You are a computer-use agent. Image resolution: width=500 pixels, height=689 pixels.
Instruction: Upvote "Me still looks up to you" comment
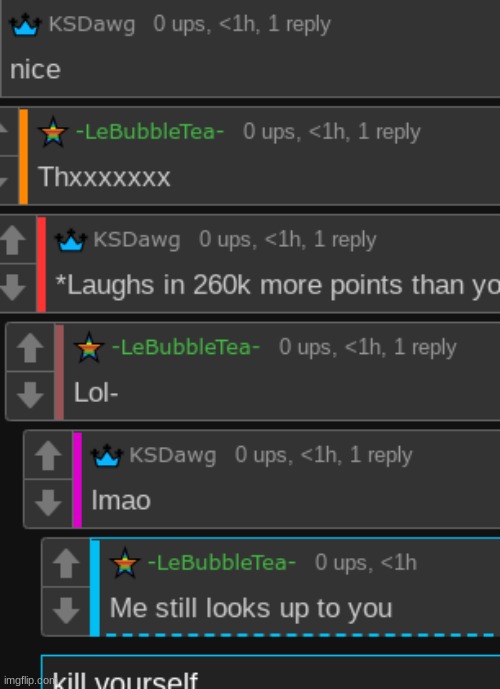tap(66, 563)
